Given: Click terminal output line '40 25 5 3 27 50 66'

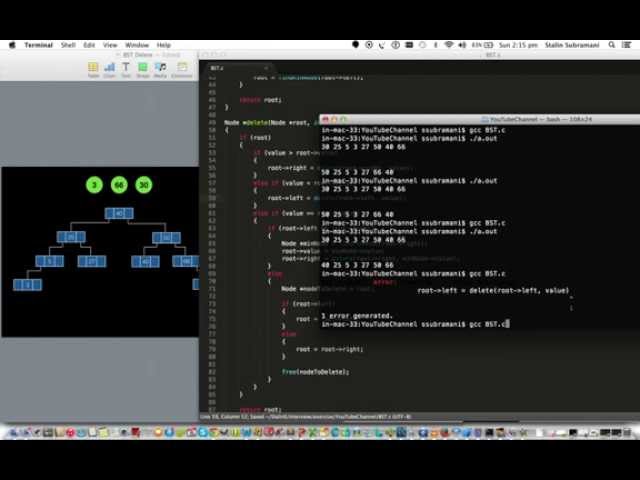Looking at the screenshot, I should [x=357, y=265].
